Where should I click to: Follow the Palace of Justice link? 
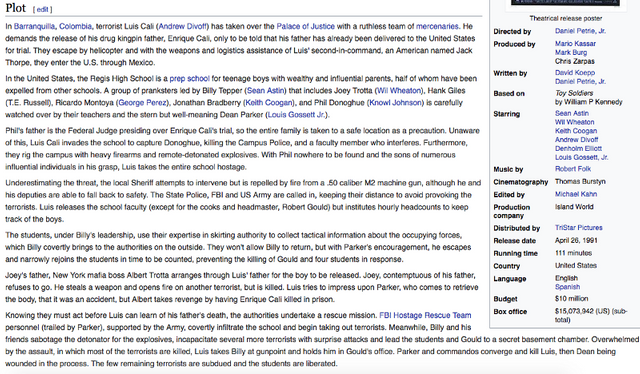[x=305, y=27]
